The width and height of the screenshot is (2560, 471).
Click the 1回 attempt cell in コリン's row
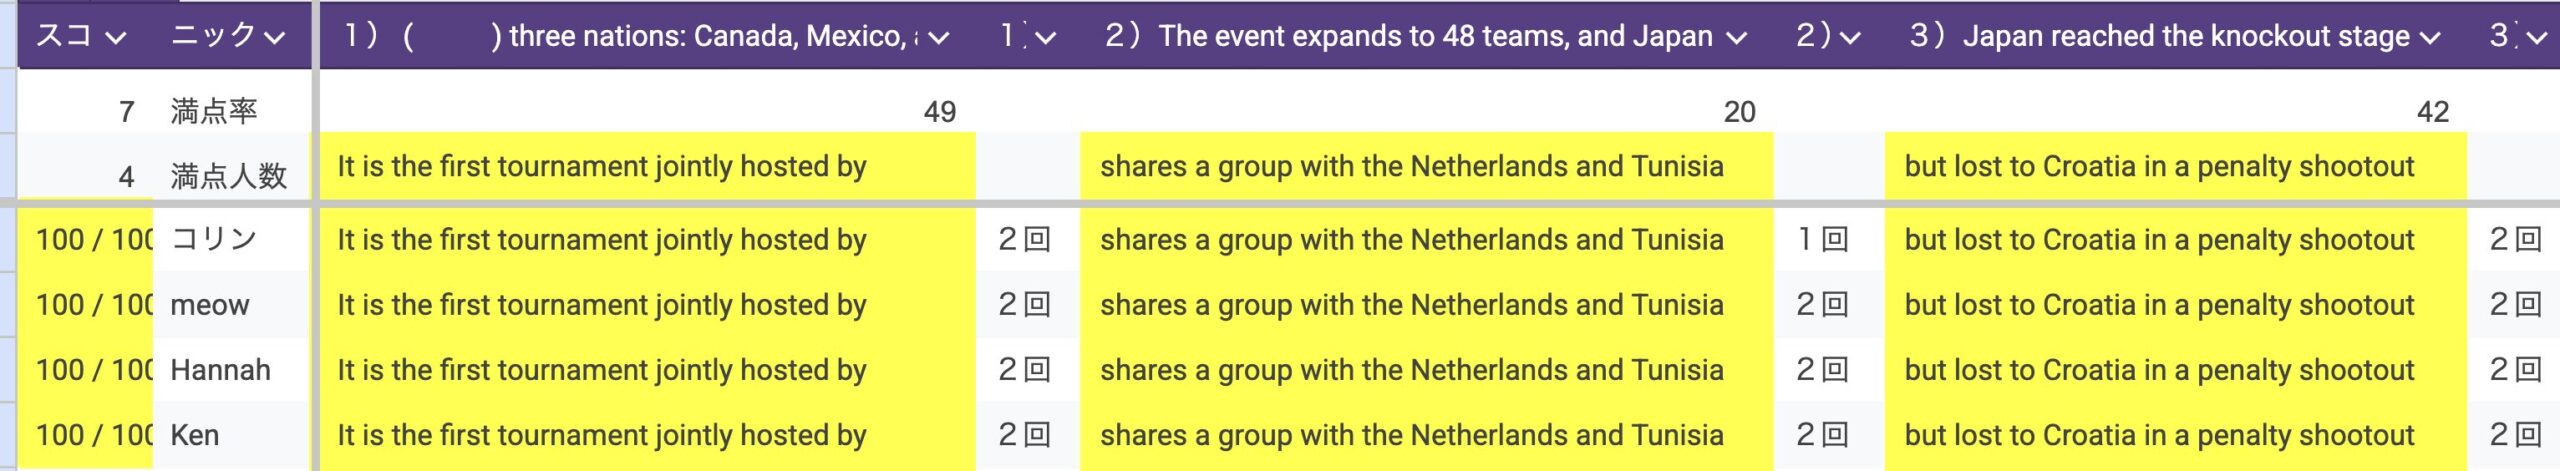coord(1822,240)
